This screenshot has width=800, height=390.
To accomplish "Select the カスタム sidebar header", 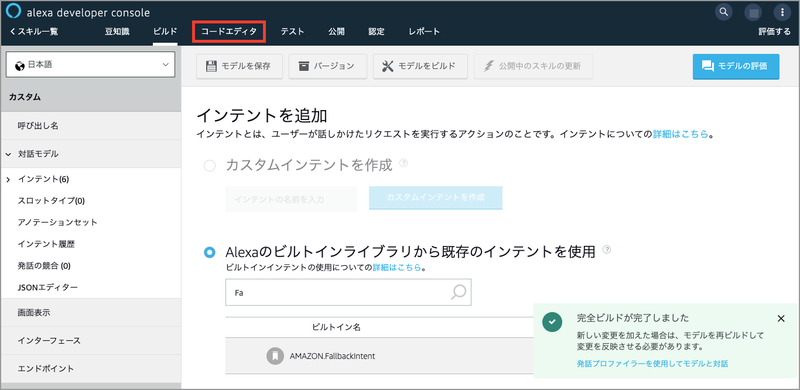I will tap(90, 97).
